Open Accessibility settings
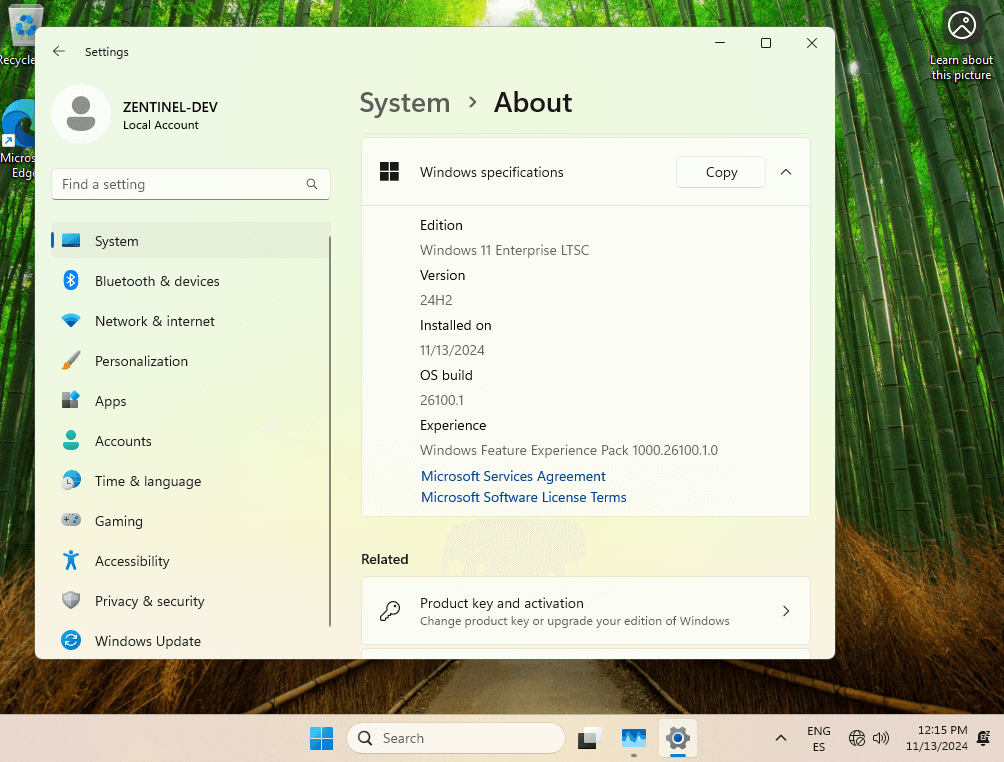The height and width of the screenshot is (762, 1004). 133,561
